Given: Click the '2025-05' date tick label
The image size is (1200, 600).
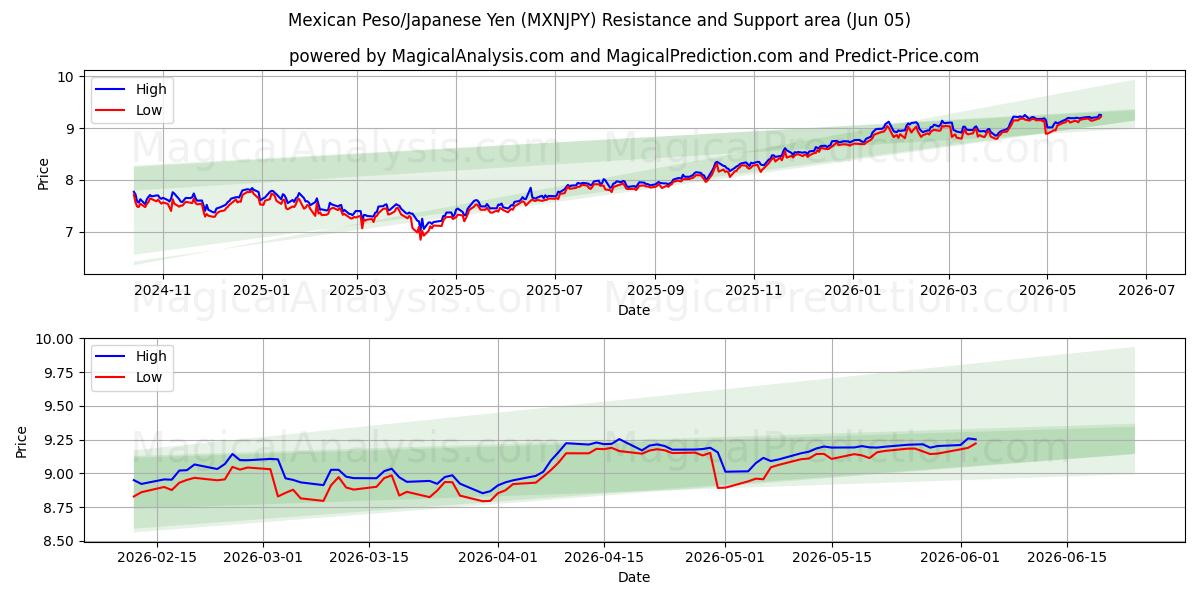Looking at the screenshot, I should click(456, 289).
